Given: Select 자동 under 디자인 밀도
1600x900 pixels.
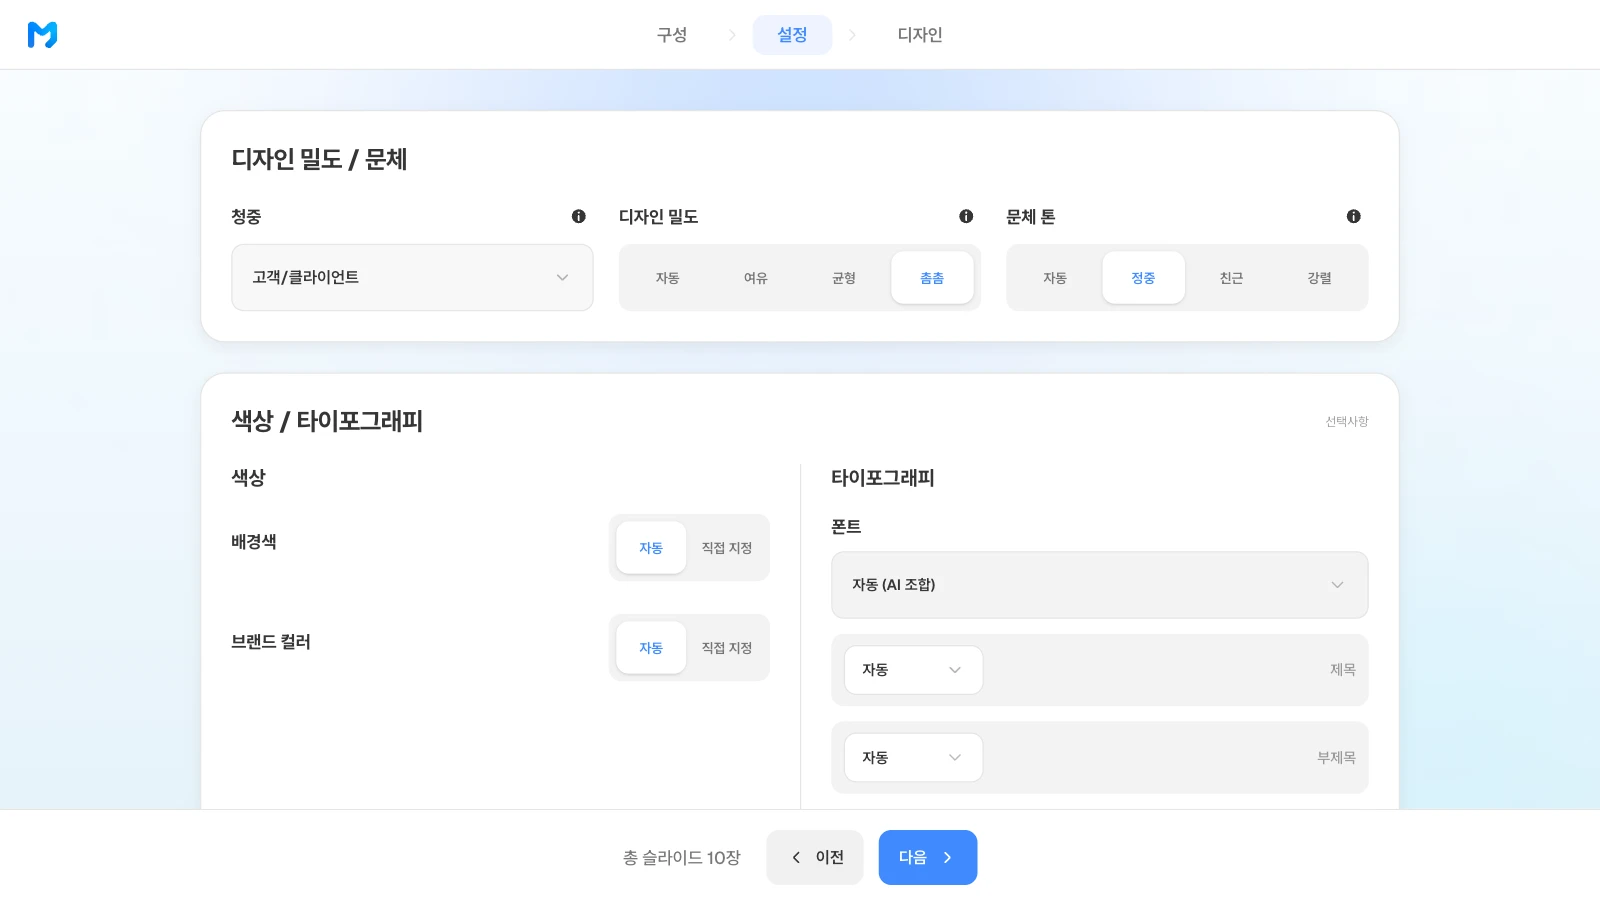Looking at the screenshot, I should 667,278.
